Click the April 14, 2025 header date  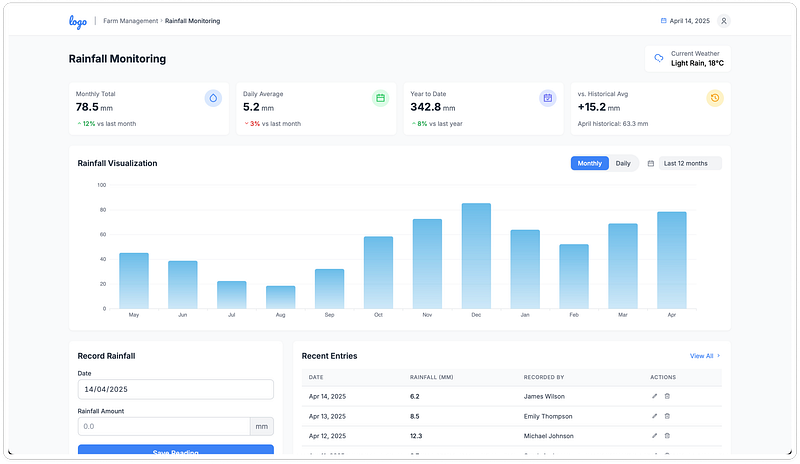click(x=689, y=21)
